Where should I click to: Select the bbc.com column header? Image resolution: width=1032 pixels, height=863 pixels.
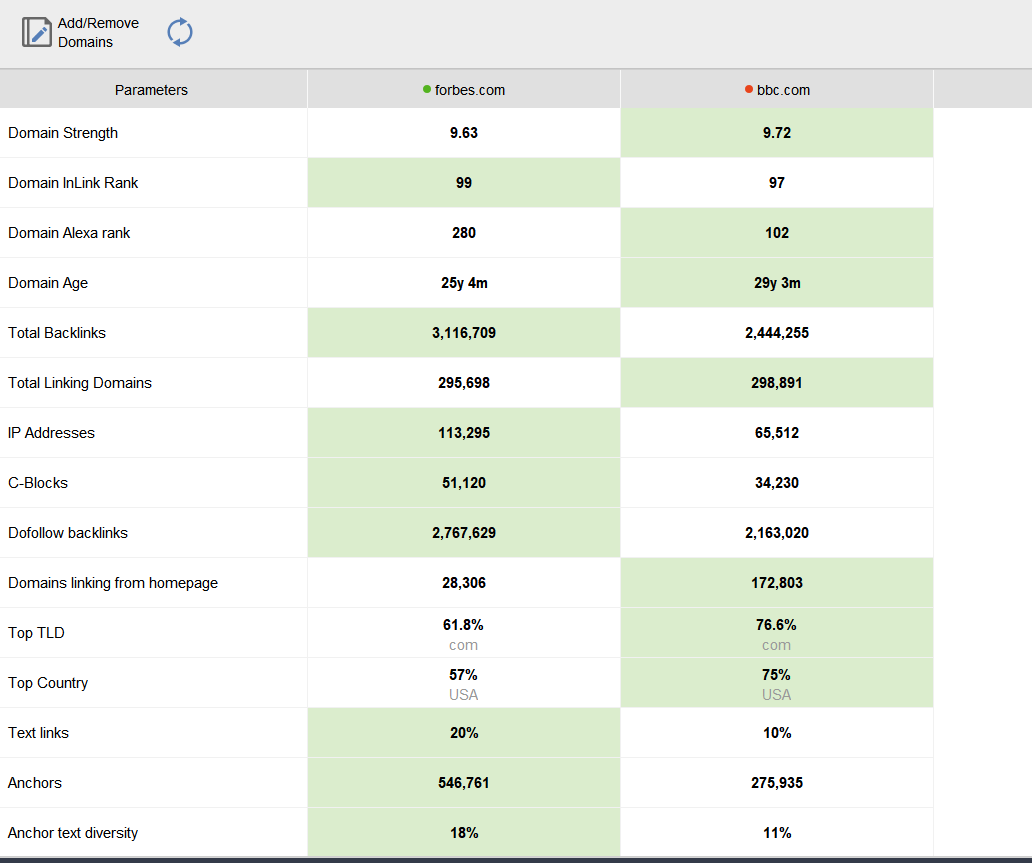coord(783,90)
